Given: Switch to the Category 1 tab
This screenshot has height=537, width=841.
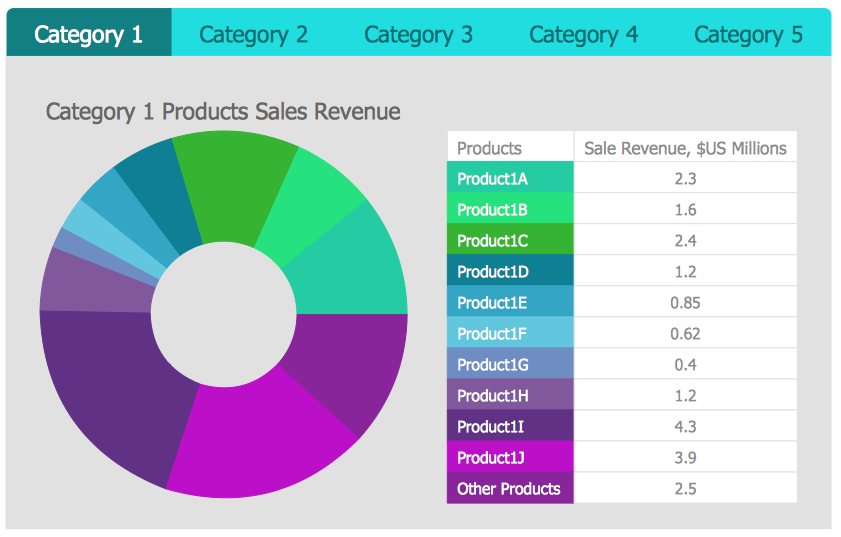Looking at the screenshot, I should pyautogui.click(x=89, y=34).
